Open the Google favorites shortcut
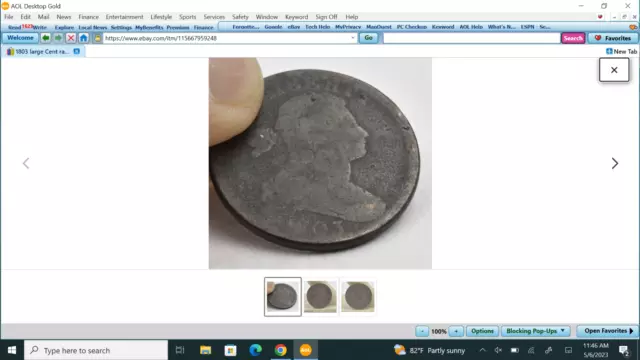Screen dimensions: 640x360 pyautogui.click(x=273, y=27)
